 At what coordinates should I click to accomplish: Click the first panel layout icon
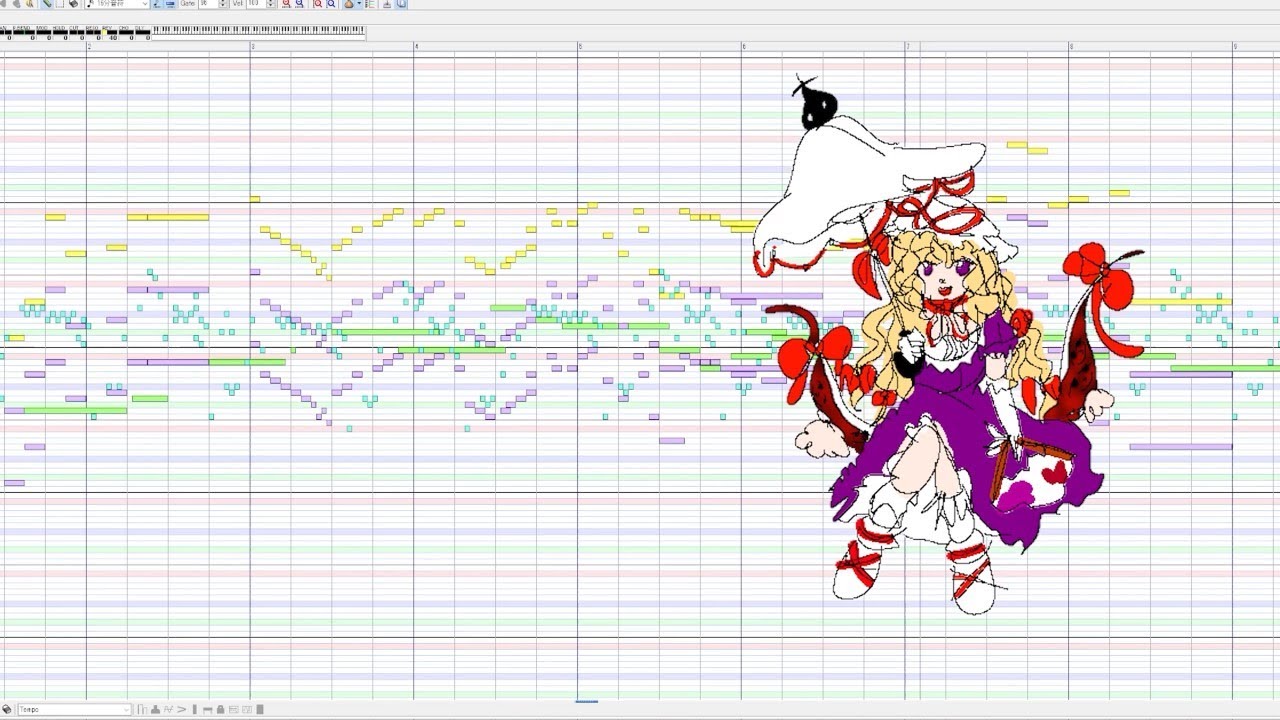234,709
